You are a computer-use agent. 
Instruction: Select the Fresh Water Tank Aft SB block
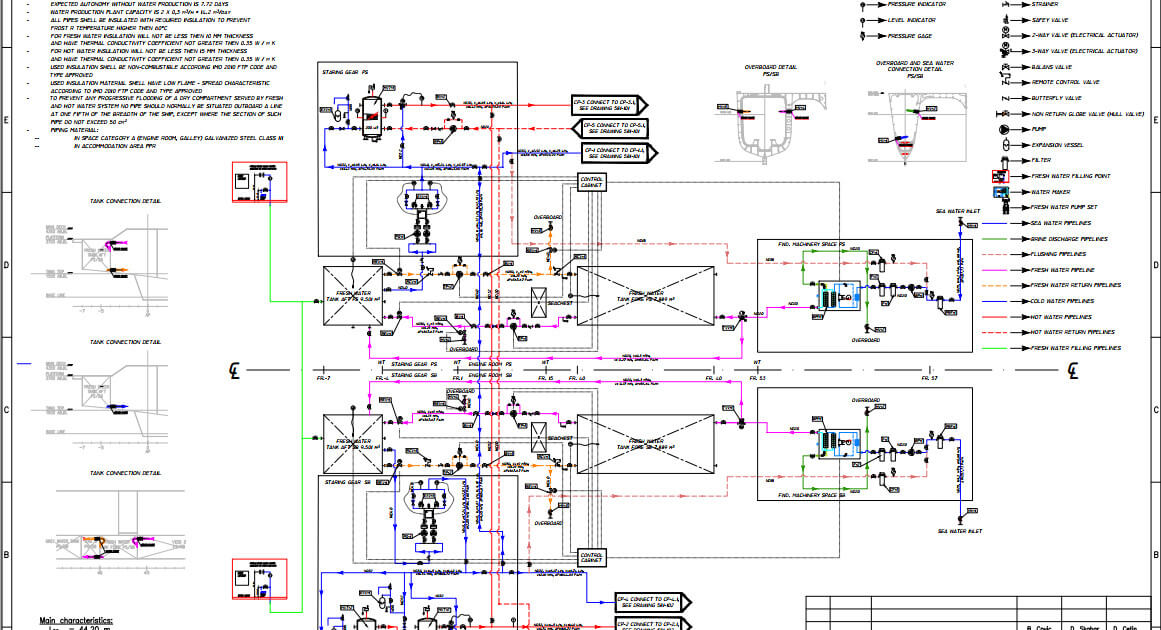coord(352,440)
